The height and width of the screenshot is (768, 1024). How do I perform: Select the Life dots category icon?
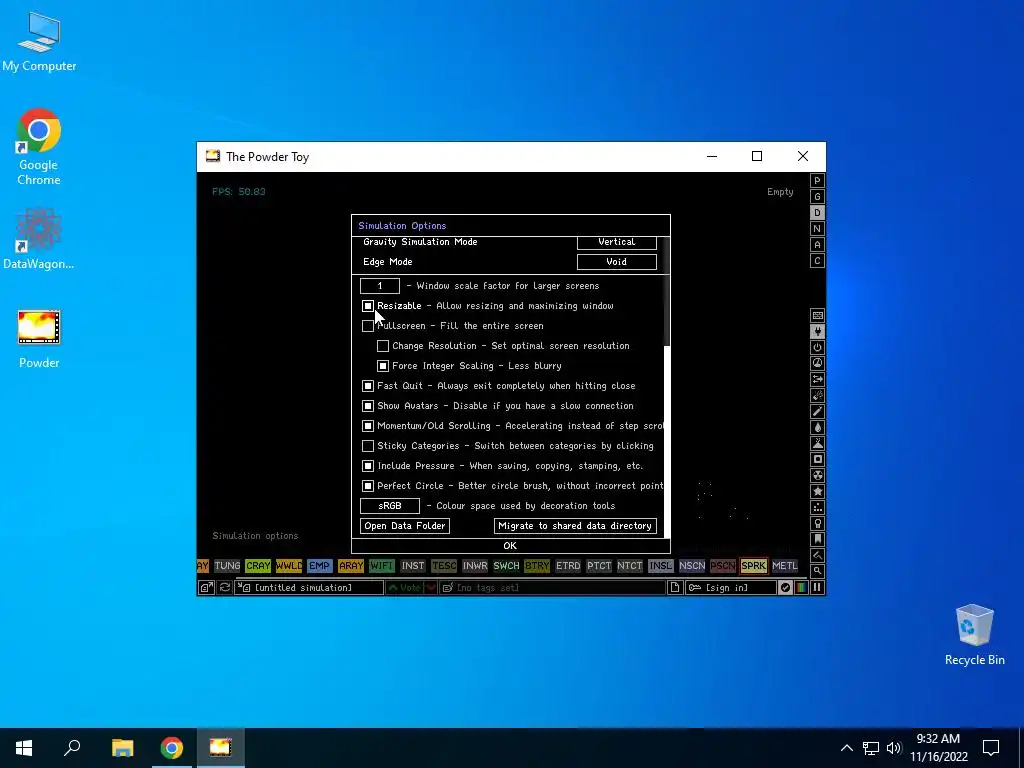(x=817, y=507)
